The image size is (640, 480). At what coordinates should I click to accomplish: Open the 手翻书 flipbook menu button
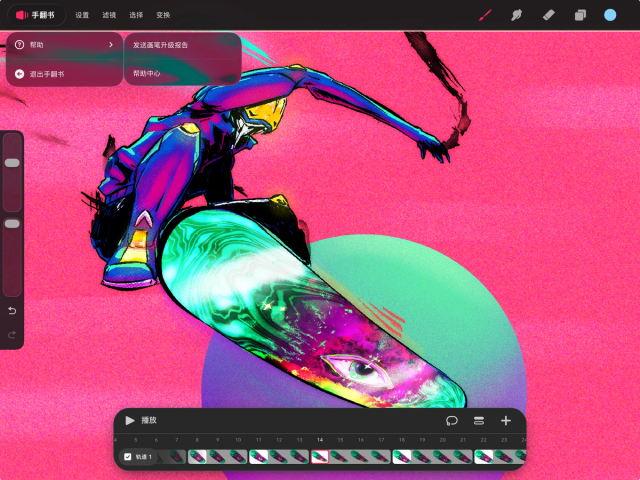[x=36, y=15]
